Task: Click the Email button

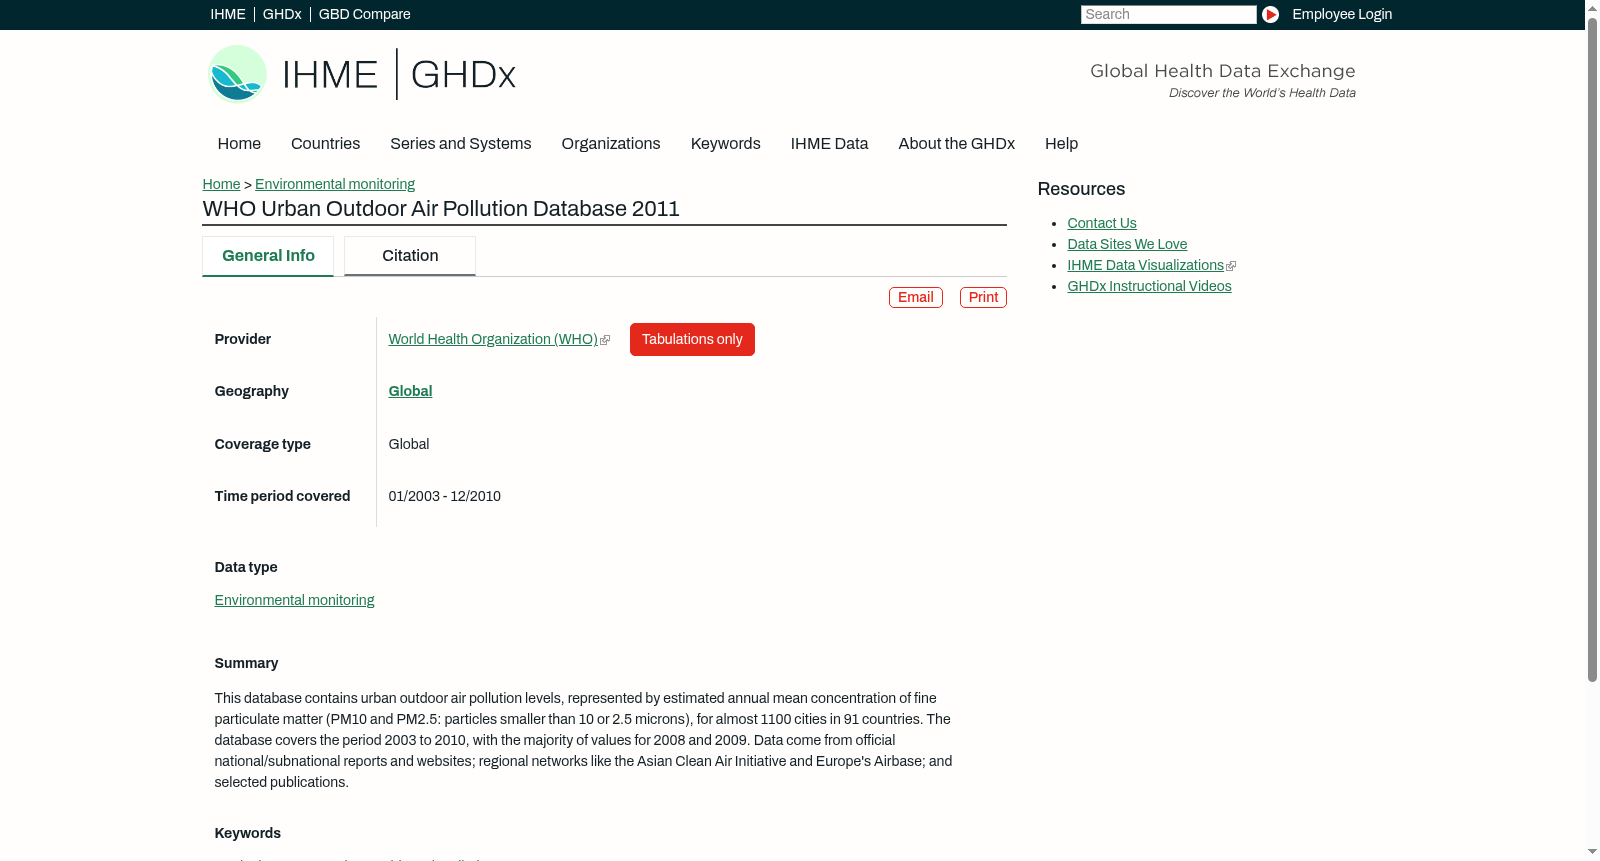Action: point(916,297)
